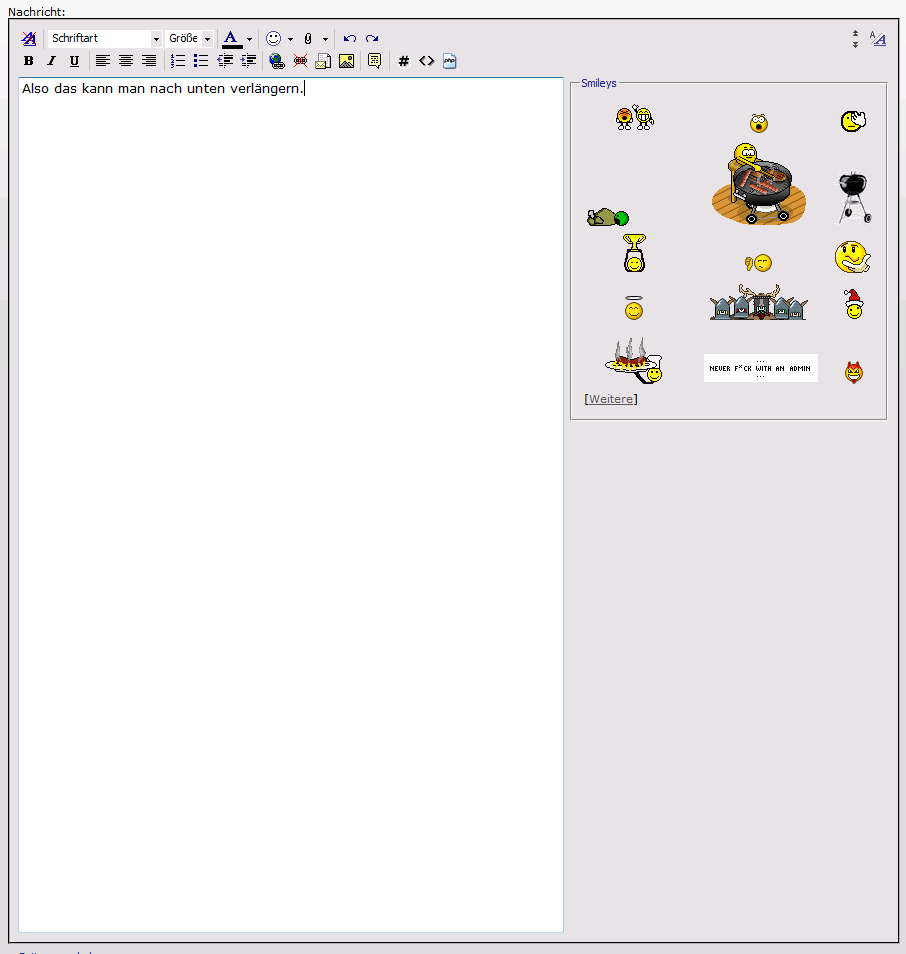Screen dimensions: 906x954
Task: Click the smiley insert toolbar icon
Action: (x=274, y=38)
